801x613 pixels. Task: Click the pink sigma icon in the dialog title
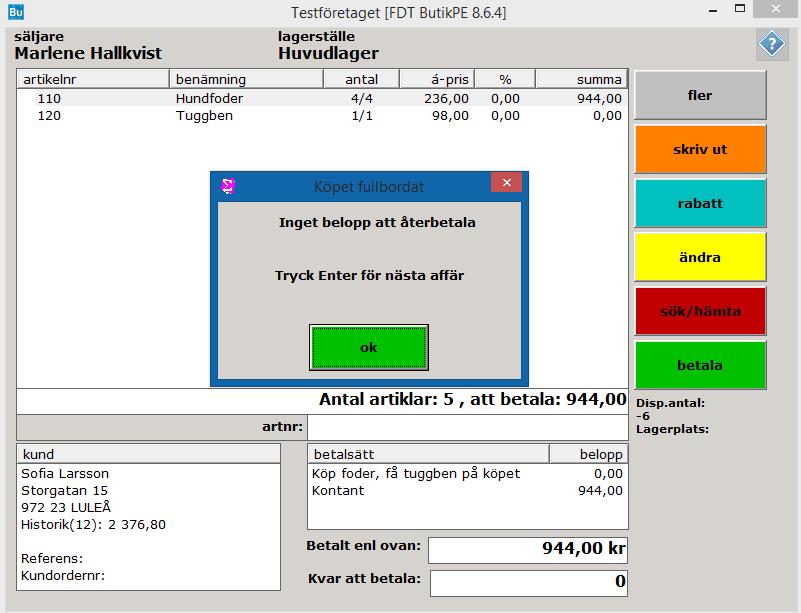tap(228, 186)
